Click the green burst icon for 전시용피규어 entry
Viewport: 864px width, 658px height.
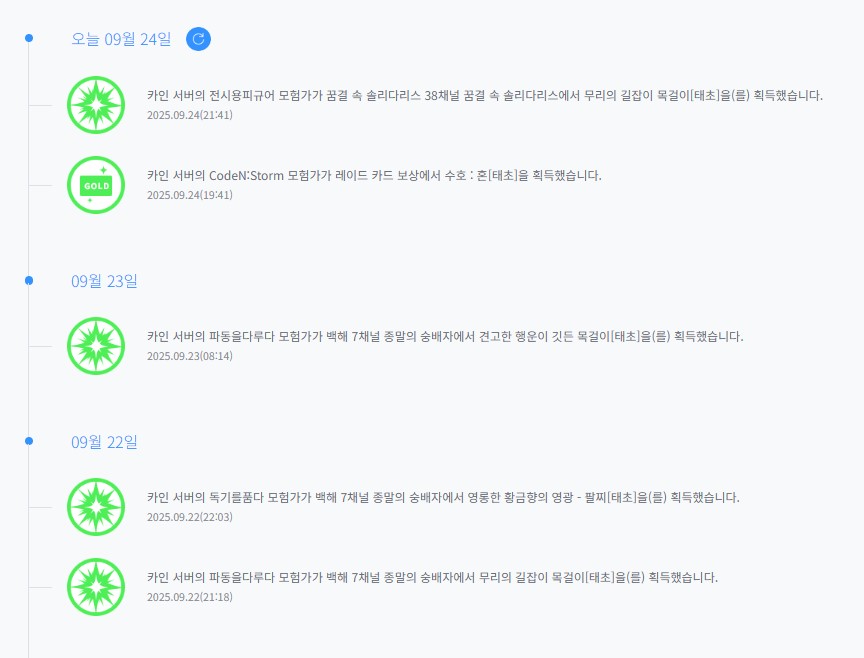pos(96,104)
